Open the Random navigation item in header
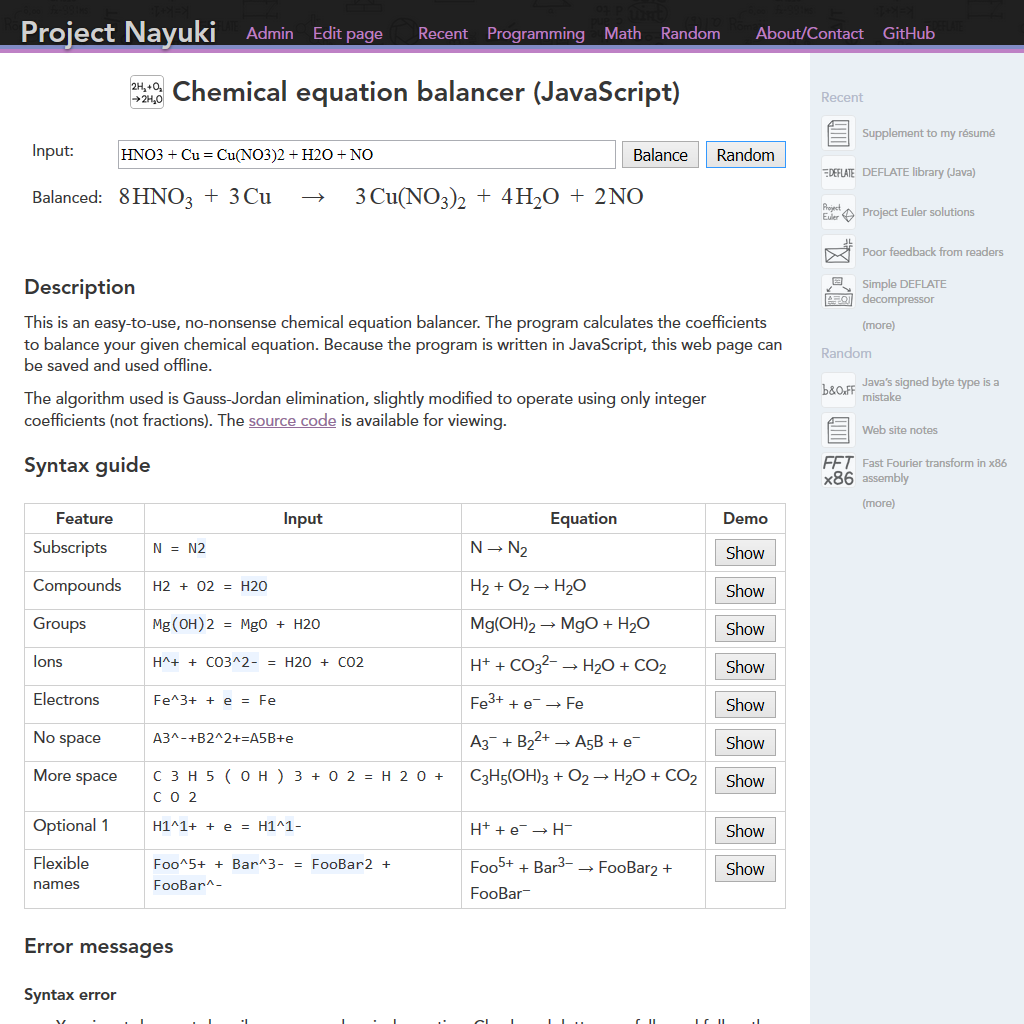The height and width of the screenshot is (1024, 1024). tap(690, 33)
